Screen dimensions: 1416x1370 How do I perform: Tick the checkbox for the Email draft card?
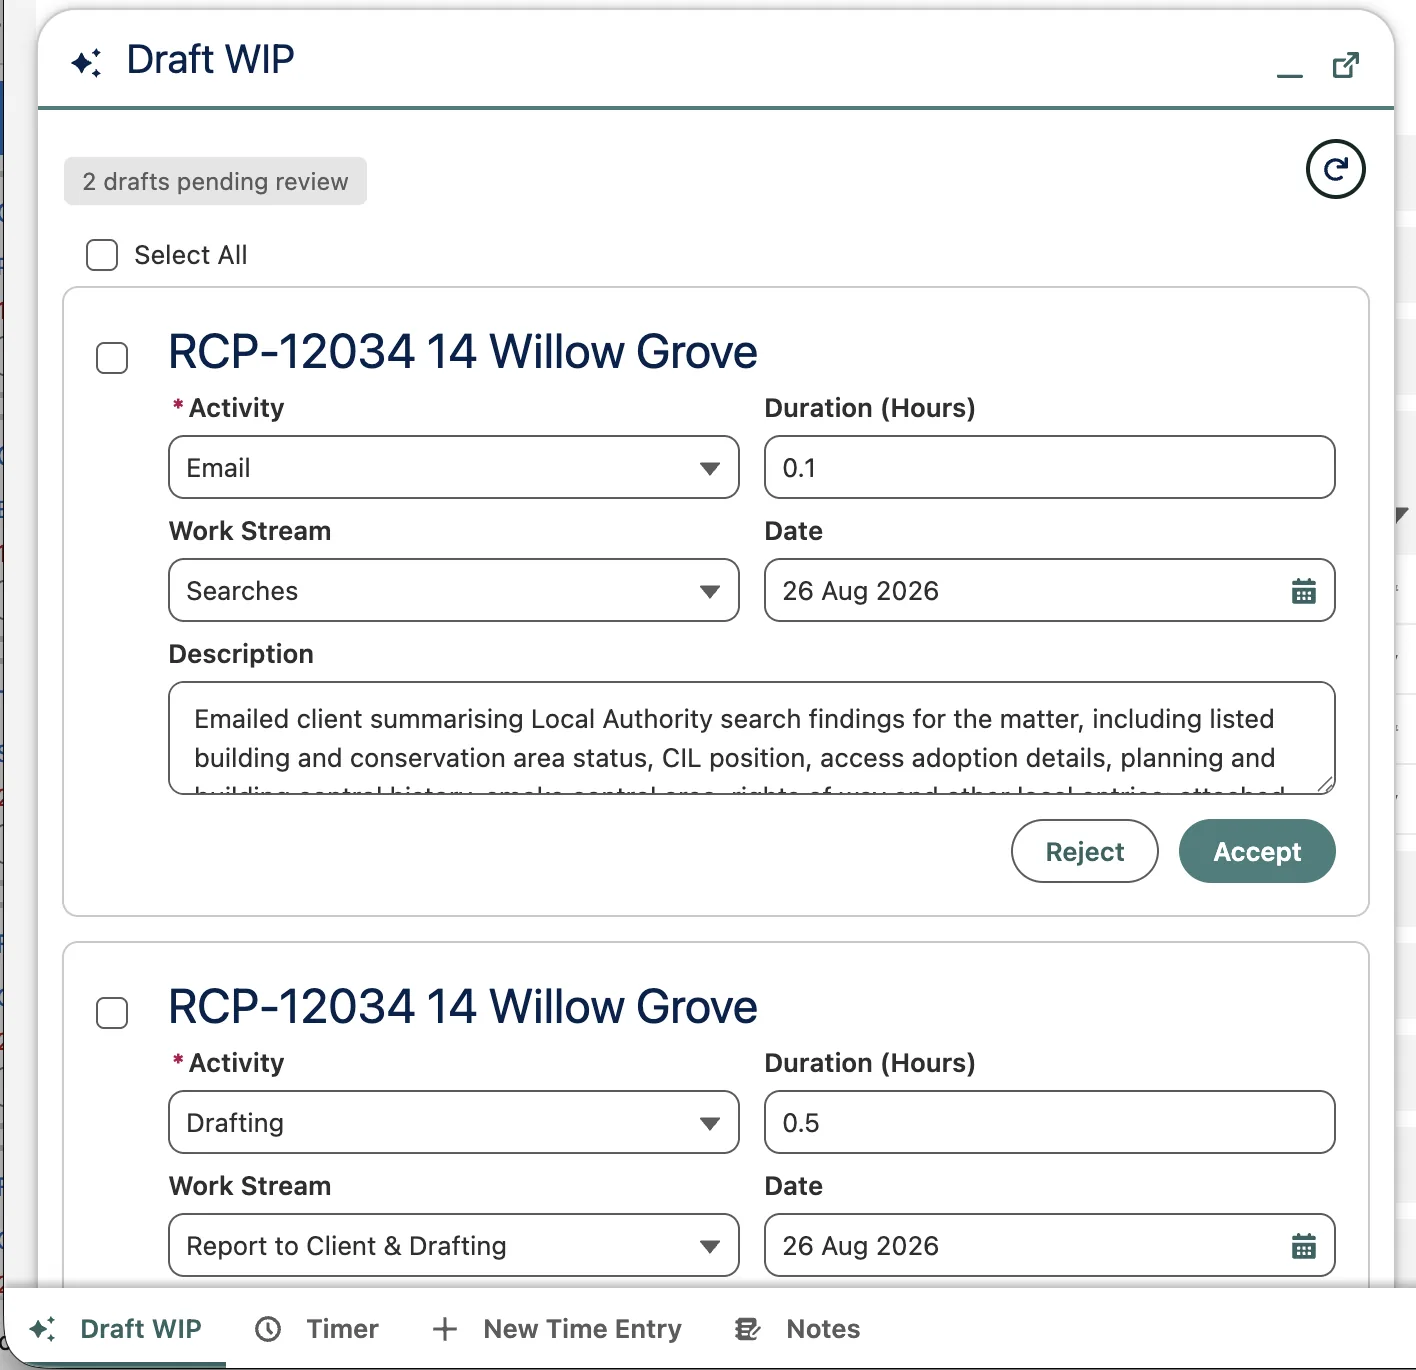(112, 357)
